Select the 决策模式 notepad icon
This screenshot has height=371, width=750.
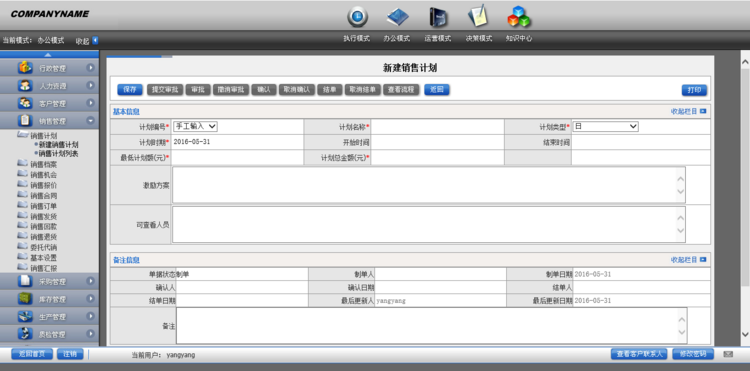478,16
